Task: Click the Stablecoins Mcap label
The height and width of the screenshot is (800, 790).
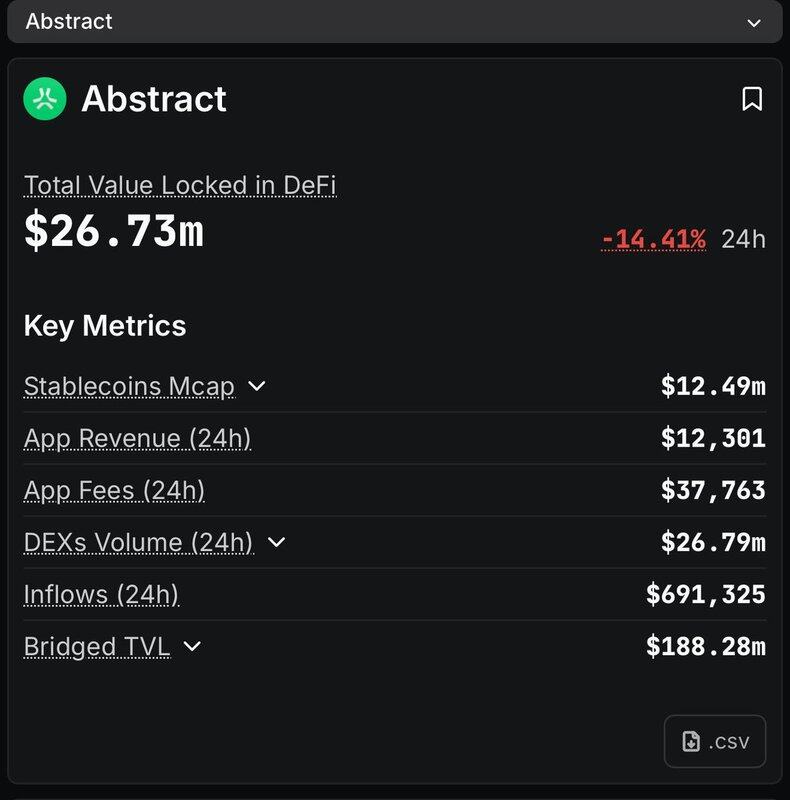Action: pyautogui.click(x=129, y=386)
